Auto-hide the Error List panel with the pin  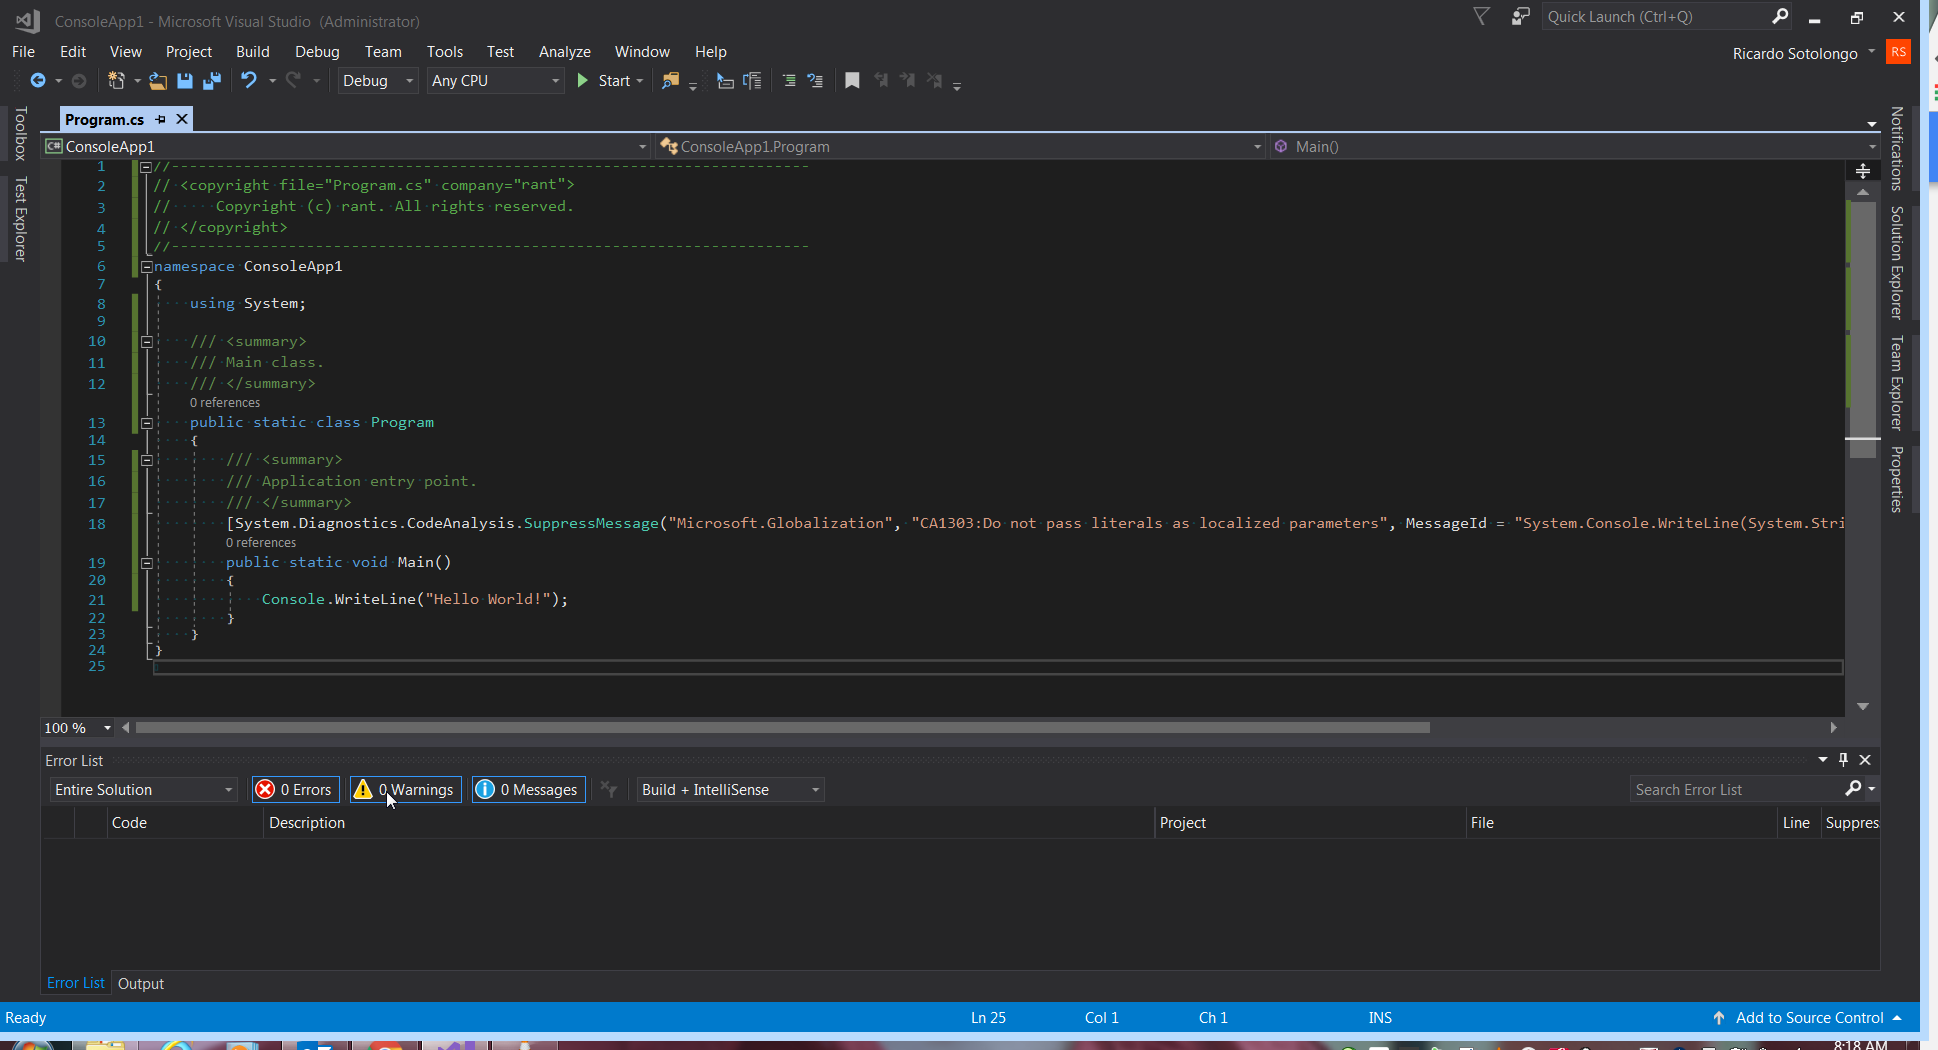[1844, 760]
